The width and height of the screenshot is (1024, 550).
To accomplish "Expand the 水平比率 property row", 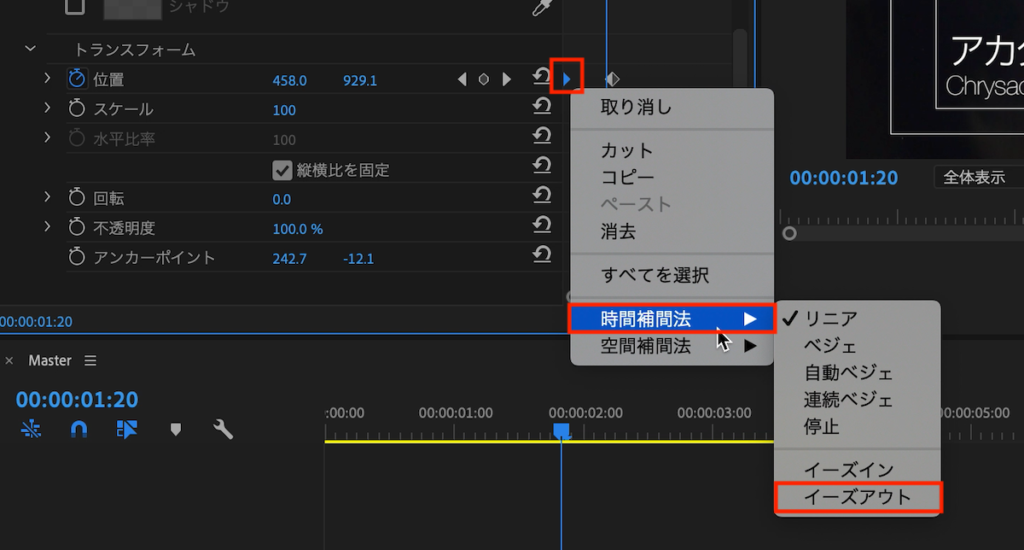I will [x=47, y=138].
